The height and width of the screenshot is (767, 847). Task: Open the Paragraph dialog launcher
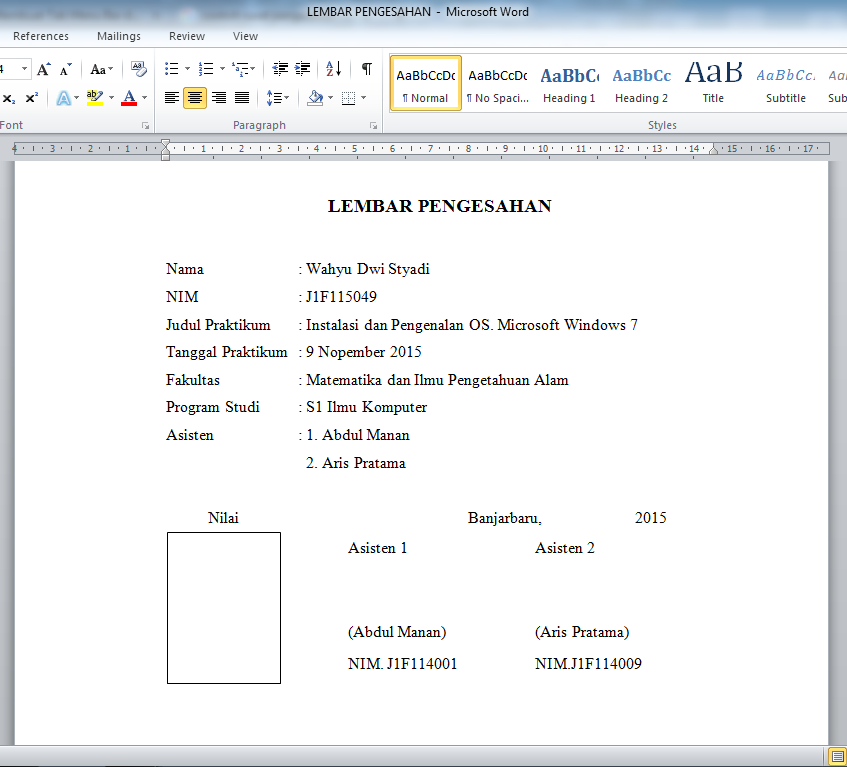(x=373, y=125)
